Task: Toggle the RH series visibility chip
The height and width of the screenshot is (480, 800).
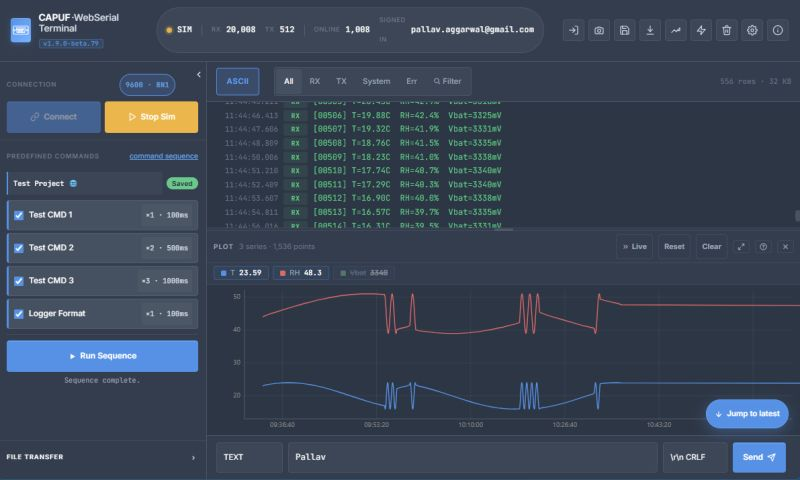Action: coord(301,273)
